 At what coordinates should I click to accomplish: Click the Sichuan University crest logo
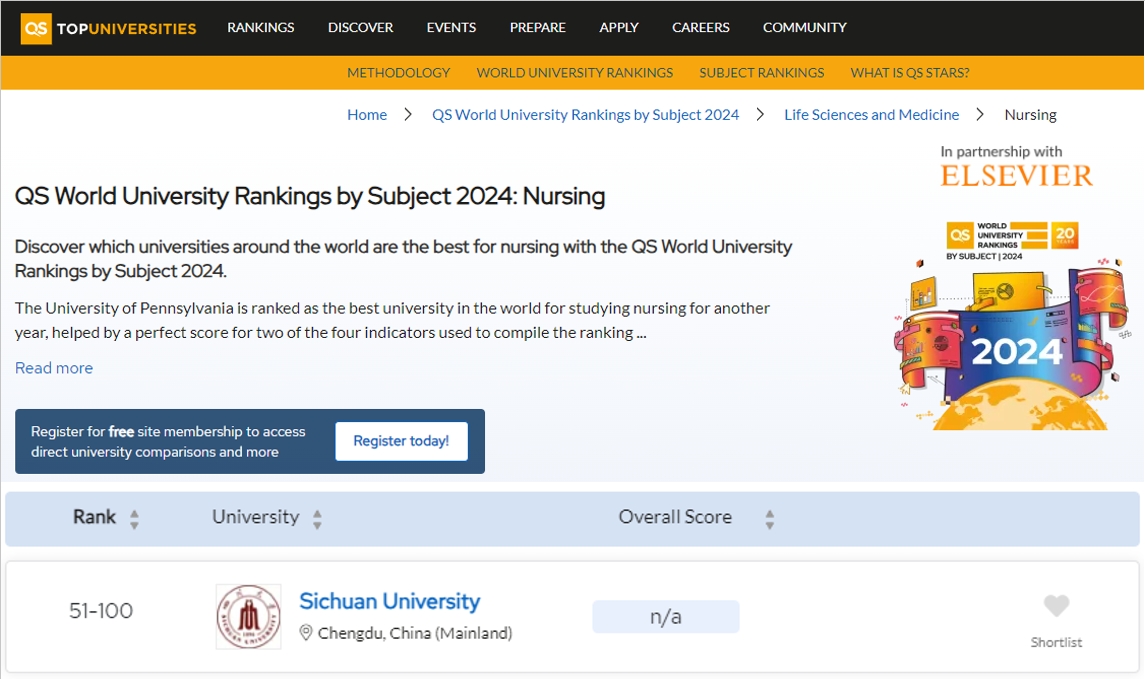(248, 617)
